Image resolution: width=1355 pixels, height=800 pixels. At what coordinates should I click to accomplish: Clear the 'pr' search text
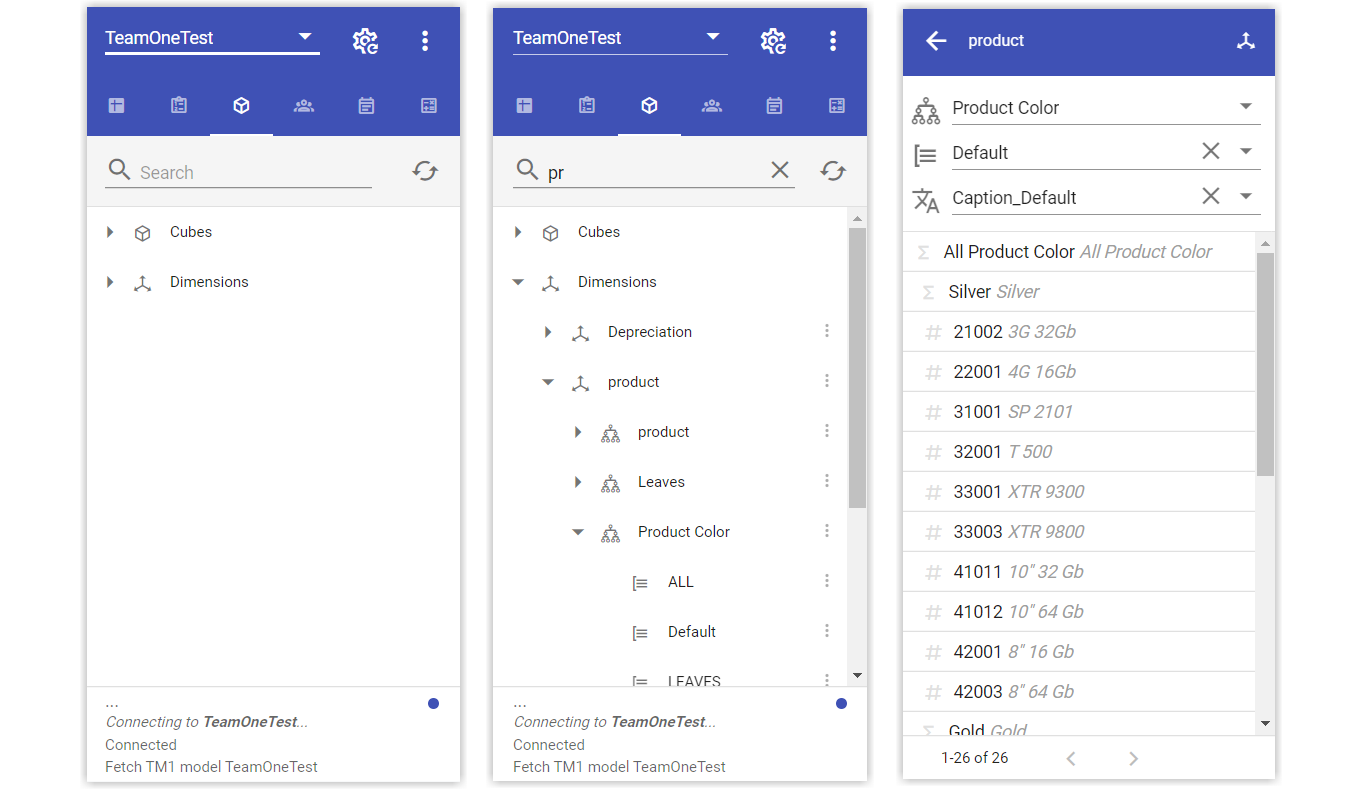point(780,171)
